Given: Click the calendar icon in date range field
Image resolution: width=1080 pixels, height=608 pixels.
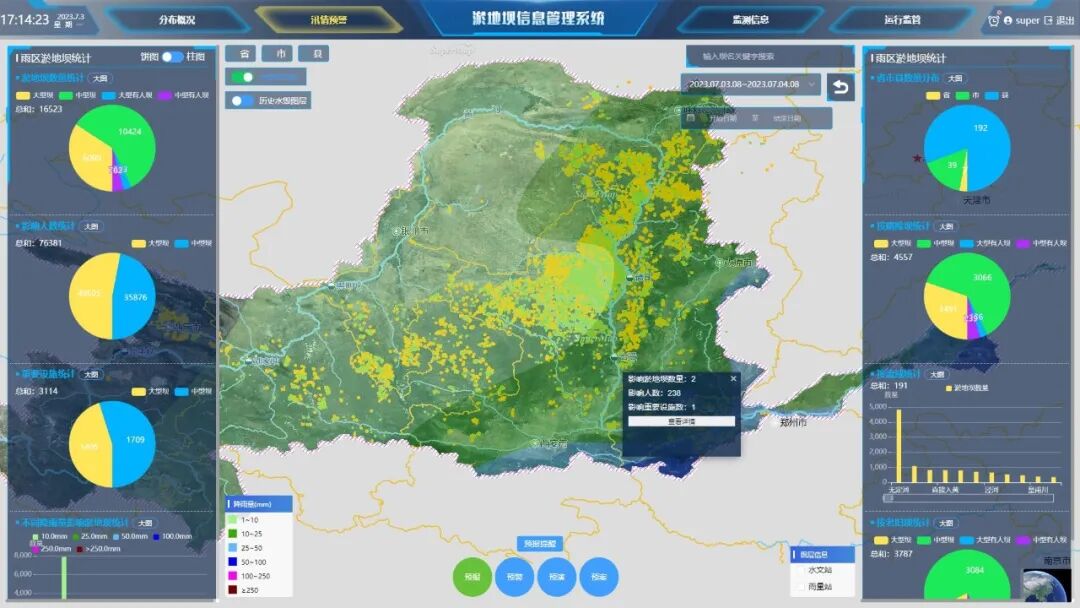Looking at the screenshot, I should [x=691, y=118].
